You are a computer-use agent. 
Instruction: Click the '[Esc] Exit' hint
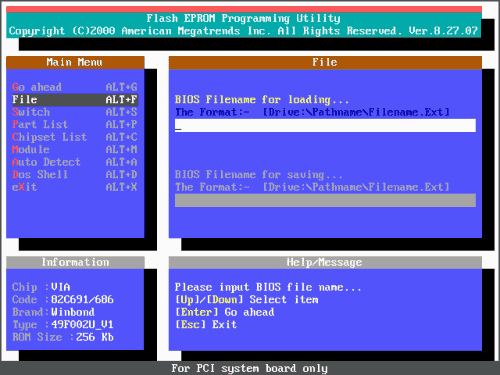206,324
